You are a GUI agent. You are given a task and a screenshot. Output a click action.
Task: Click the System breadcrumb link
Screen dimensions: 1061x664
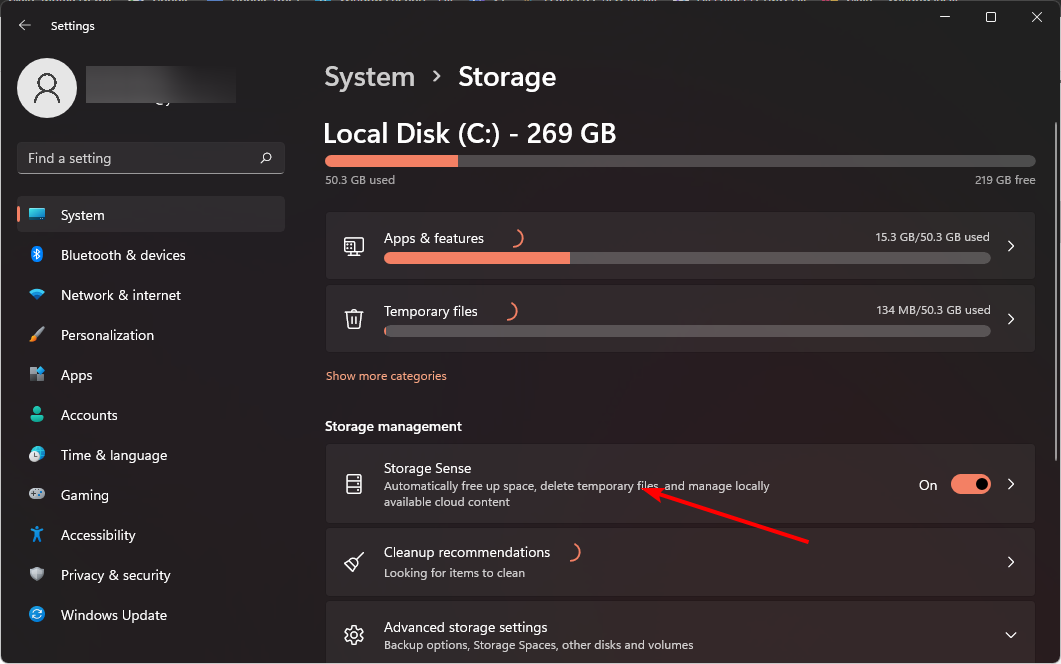(369, 76)
